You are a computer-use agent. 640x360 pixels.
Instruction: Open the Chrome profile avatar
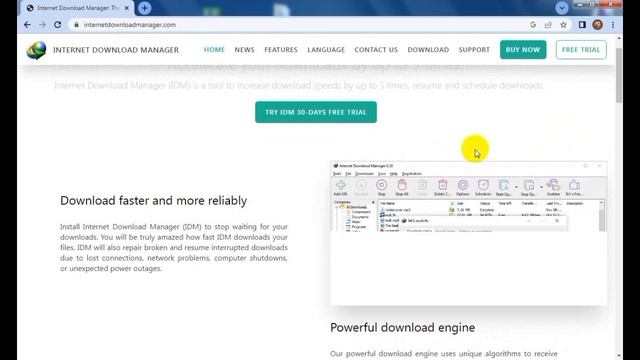click(x=598, y=25)
